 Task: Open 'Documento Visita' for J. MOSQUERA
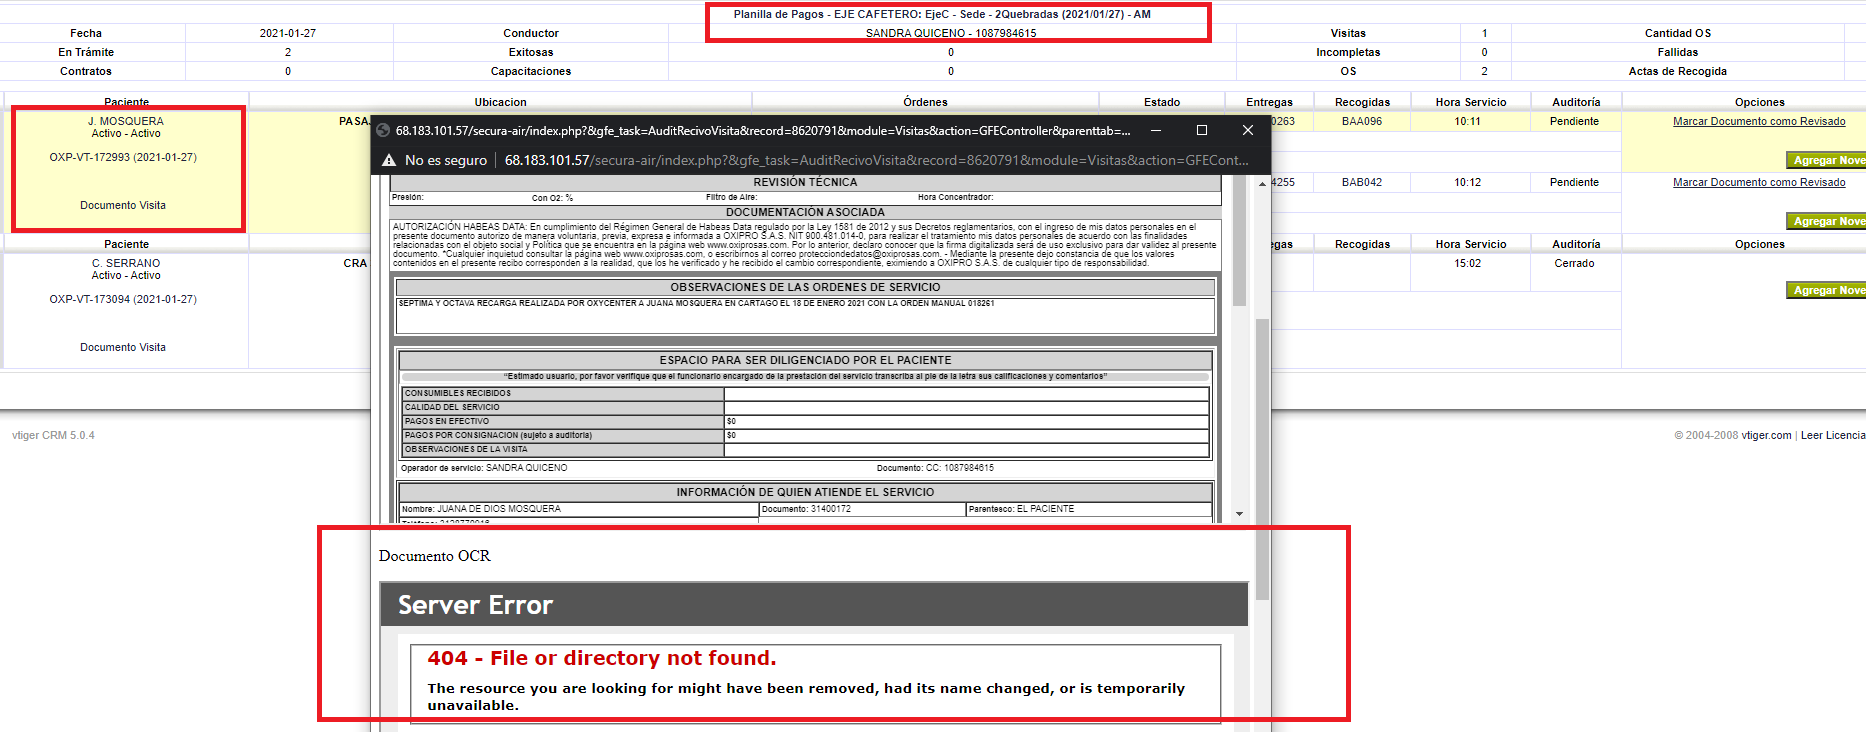tap(123, 205)
